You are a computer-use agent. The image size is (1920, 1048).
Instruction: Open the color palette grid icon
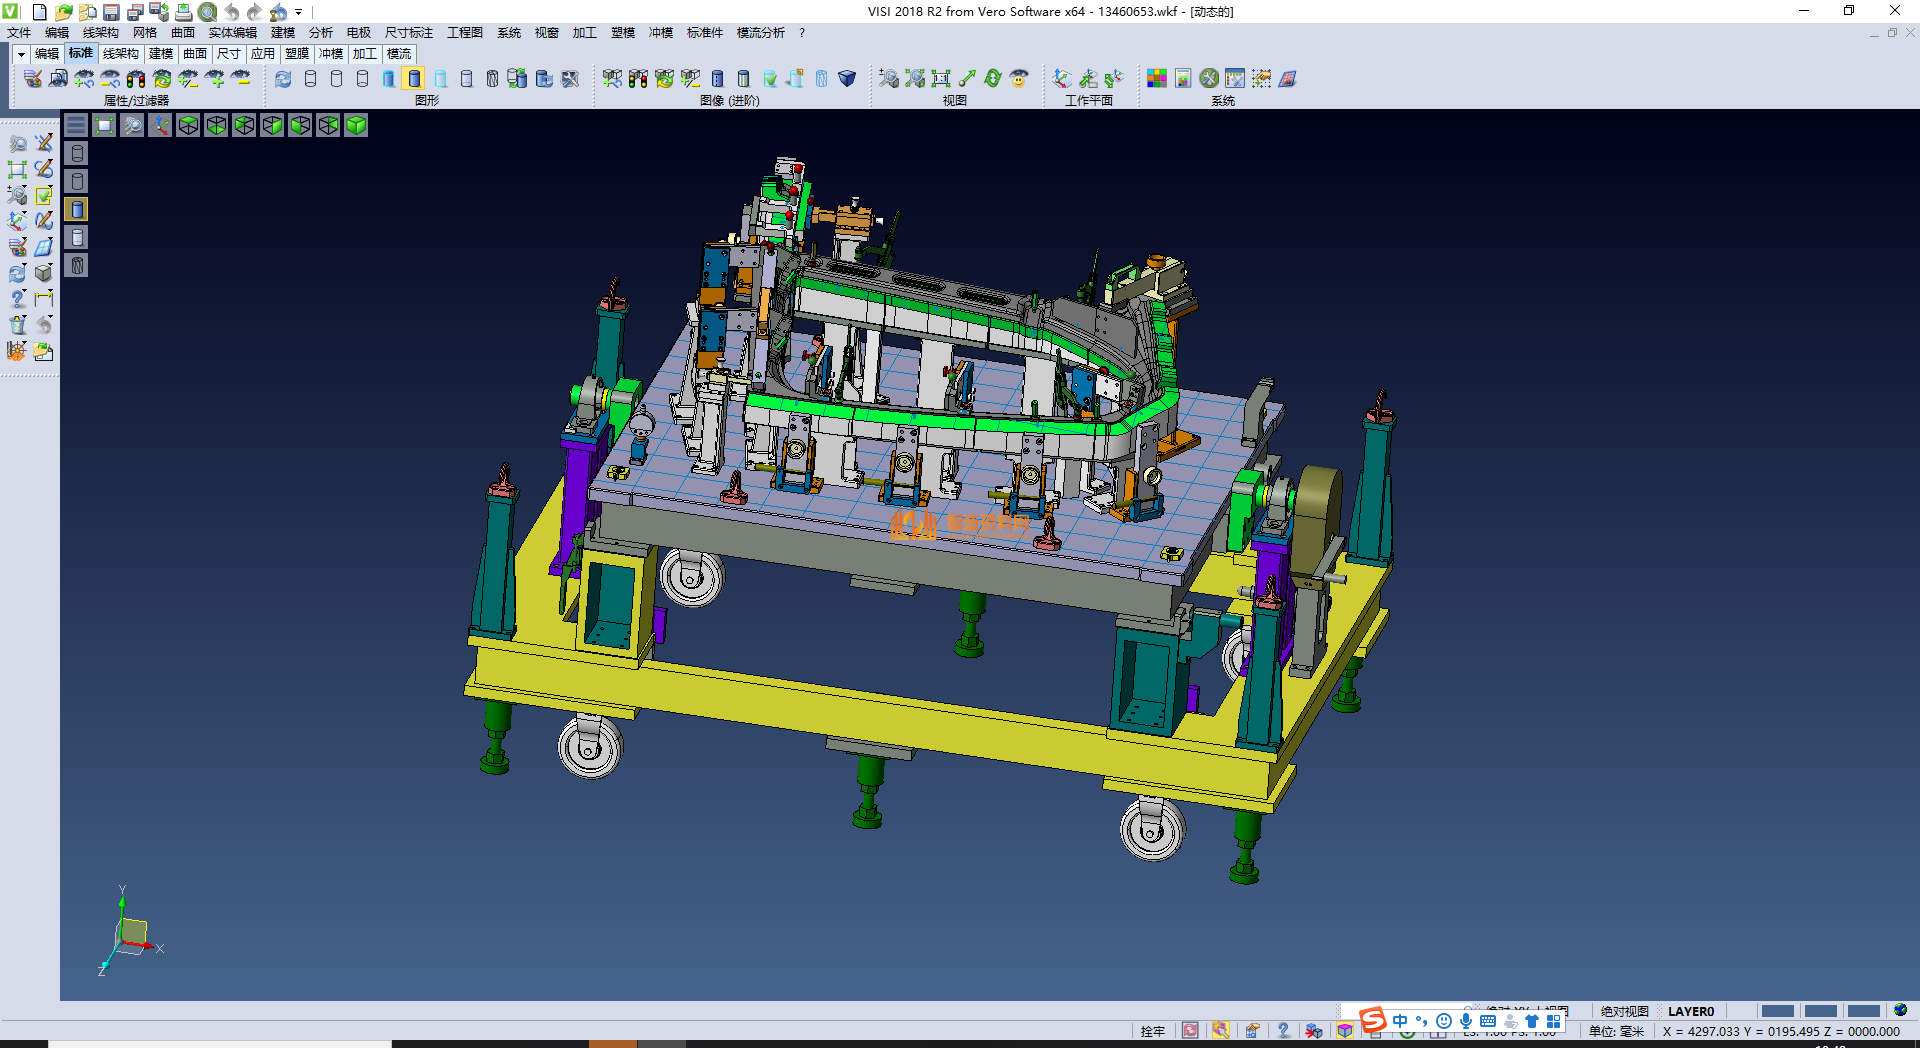[1157, 79]
